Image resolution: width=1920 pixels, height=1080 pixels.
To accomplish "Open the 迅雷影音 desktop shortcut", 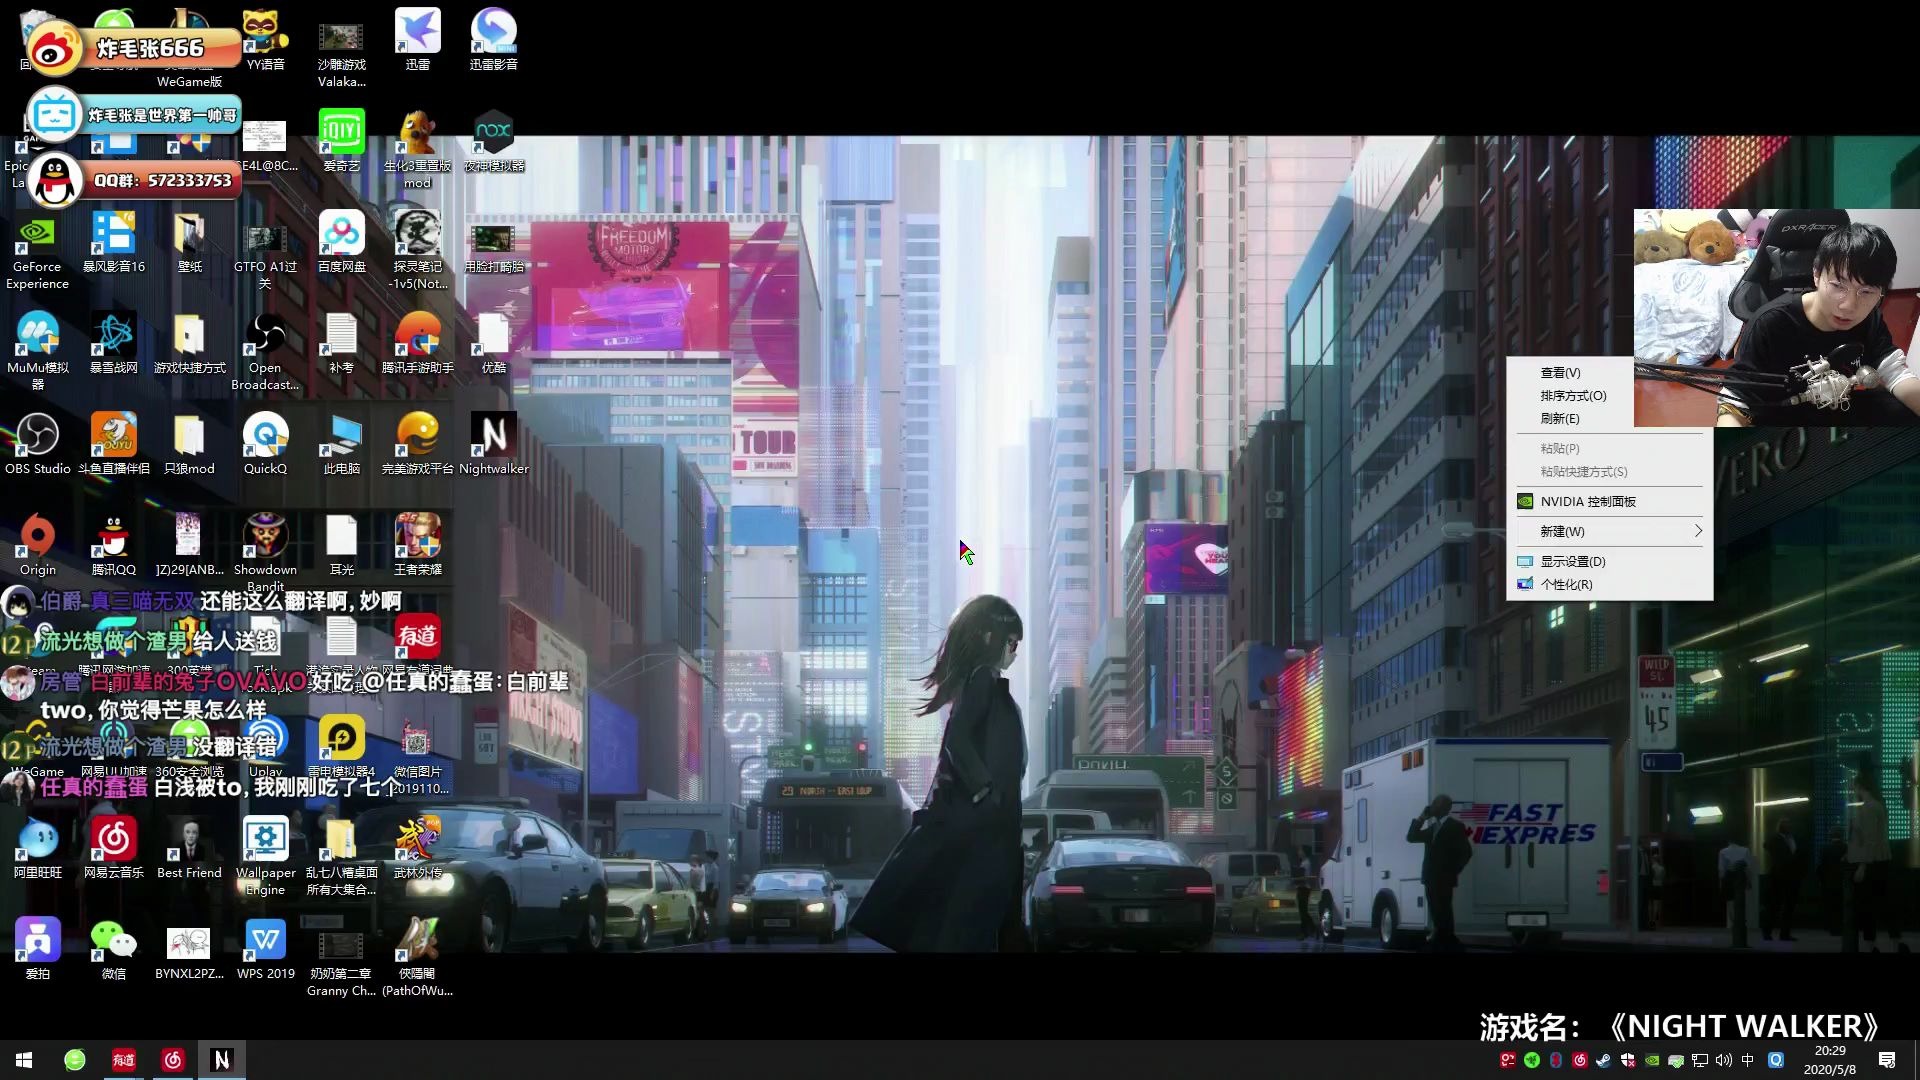I will [x=493, y=40].
